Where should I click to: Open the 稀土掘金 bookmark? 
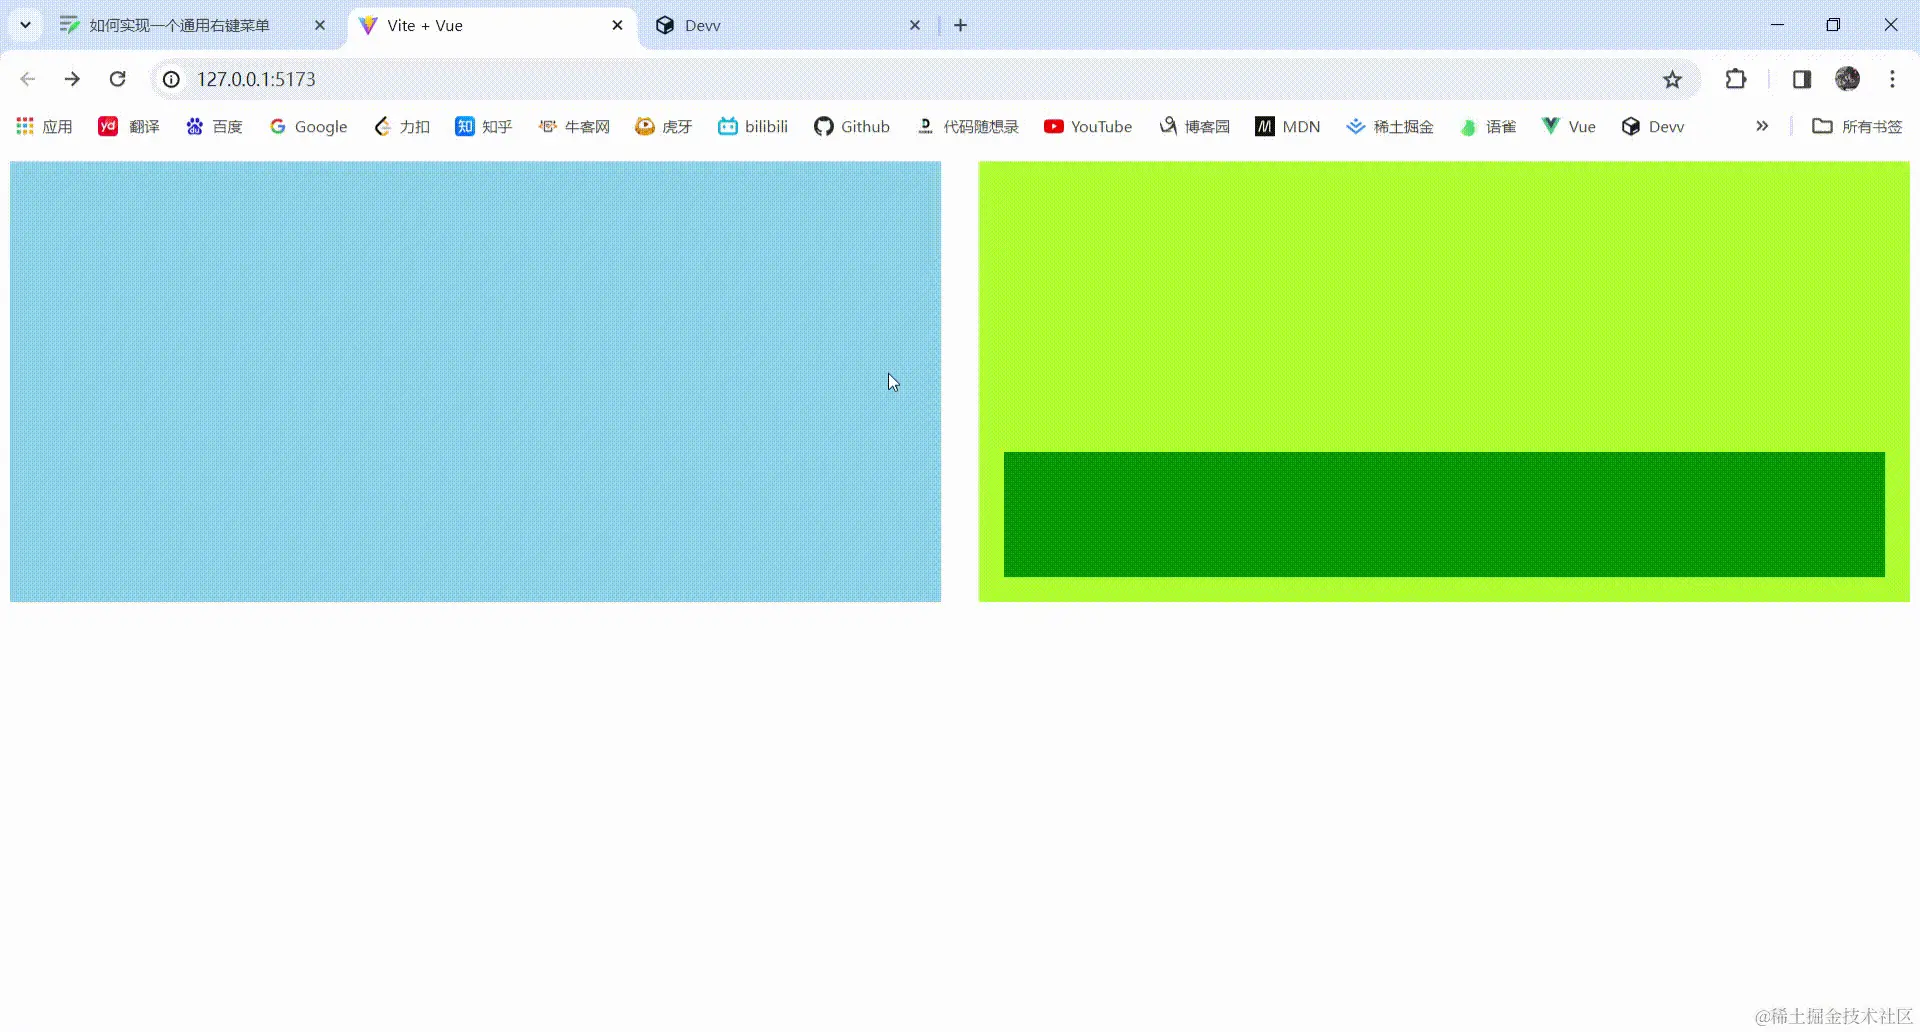[1390, 127]
